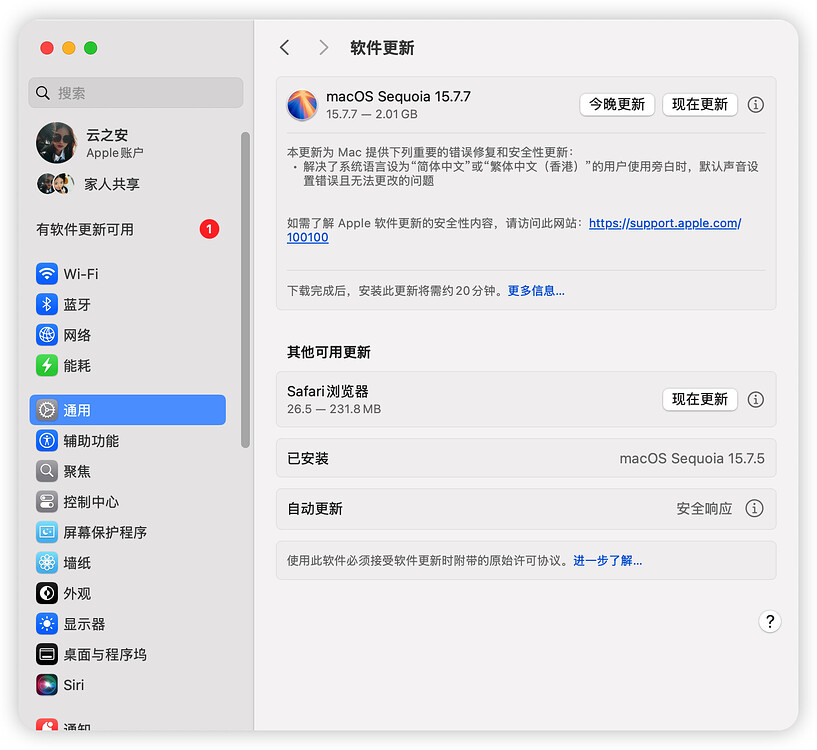
Task: Click the 软件更新 page title
Action: coord(382,48)
